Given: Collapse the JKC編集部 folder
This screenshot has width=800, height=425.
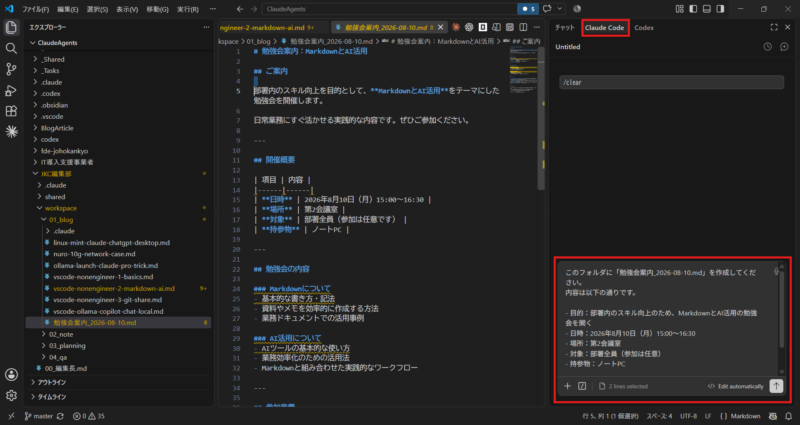Looking at the screenshot, I should point(35,174).
